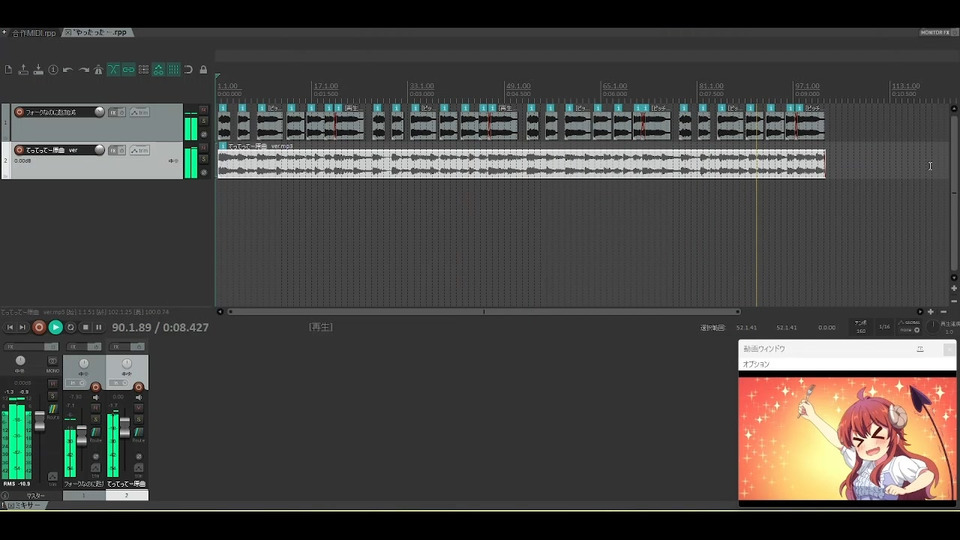Viewport: 960px width, 540px height.
Task: Toggle Item grouping link icon
Action: coord(129,70)
